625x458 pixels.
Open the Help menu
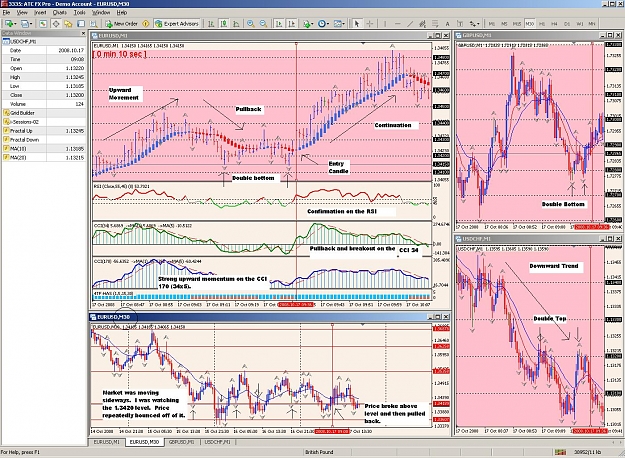[122, 13]
